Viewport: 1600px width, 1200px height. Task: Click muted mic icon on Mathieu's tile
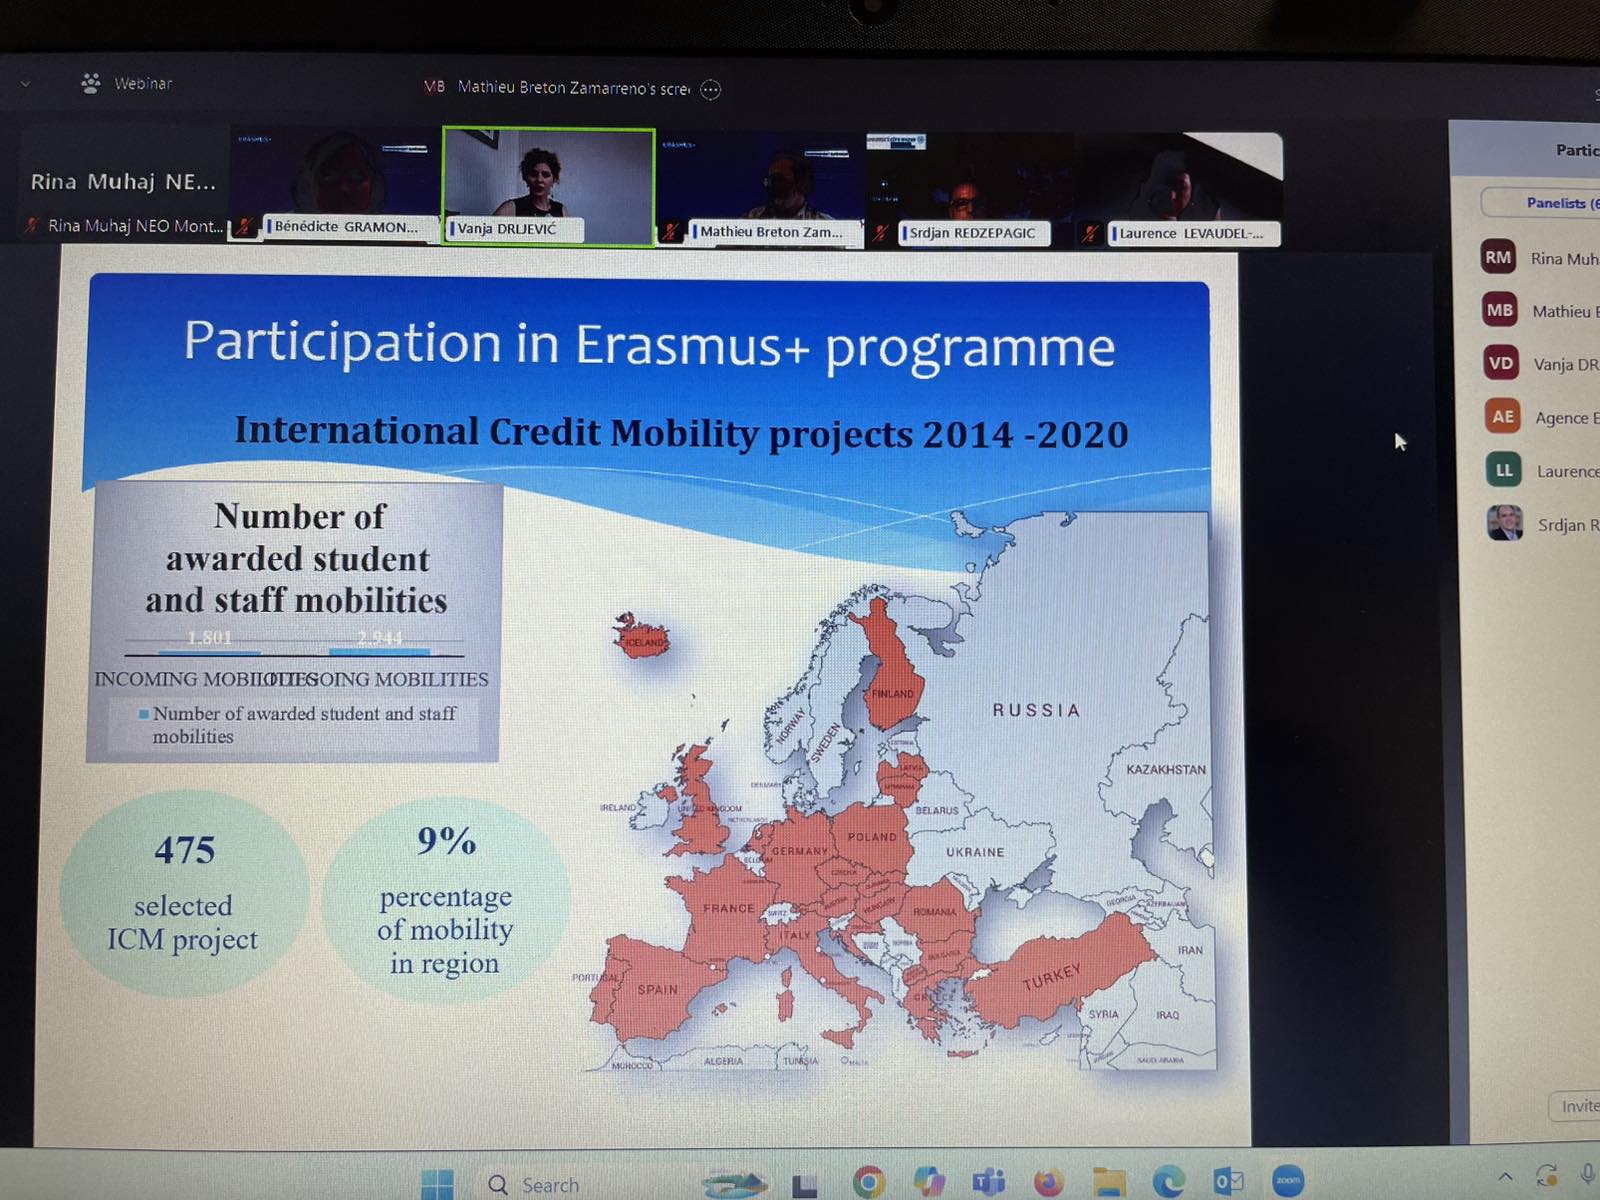[672, 232]
